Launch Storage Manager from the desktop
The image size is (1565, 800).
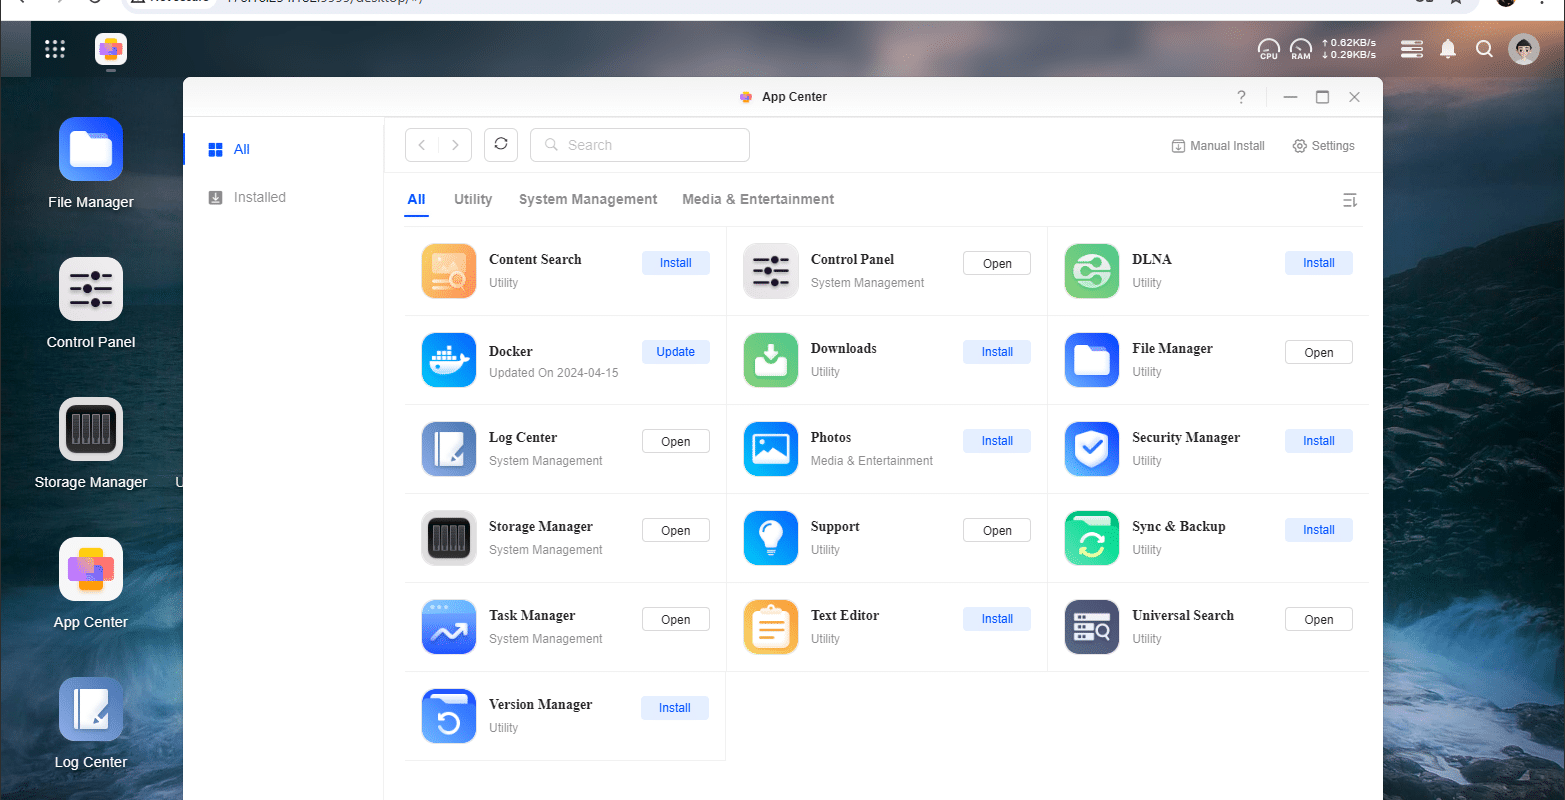point(91,430)
